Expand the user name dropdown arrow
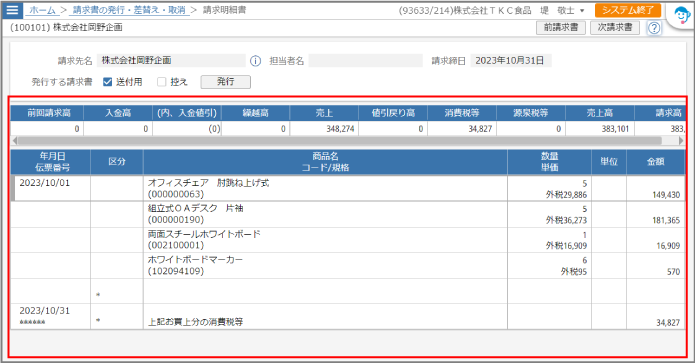 point(582,11)
